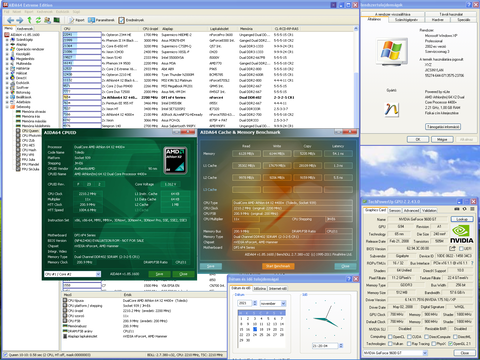Open the GPU-Z hamburger menu icon
Screen dimensions: 480x360
pos(472,209)
